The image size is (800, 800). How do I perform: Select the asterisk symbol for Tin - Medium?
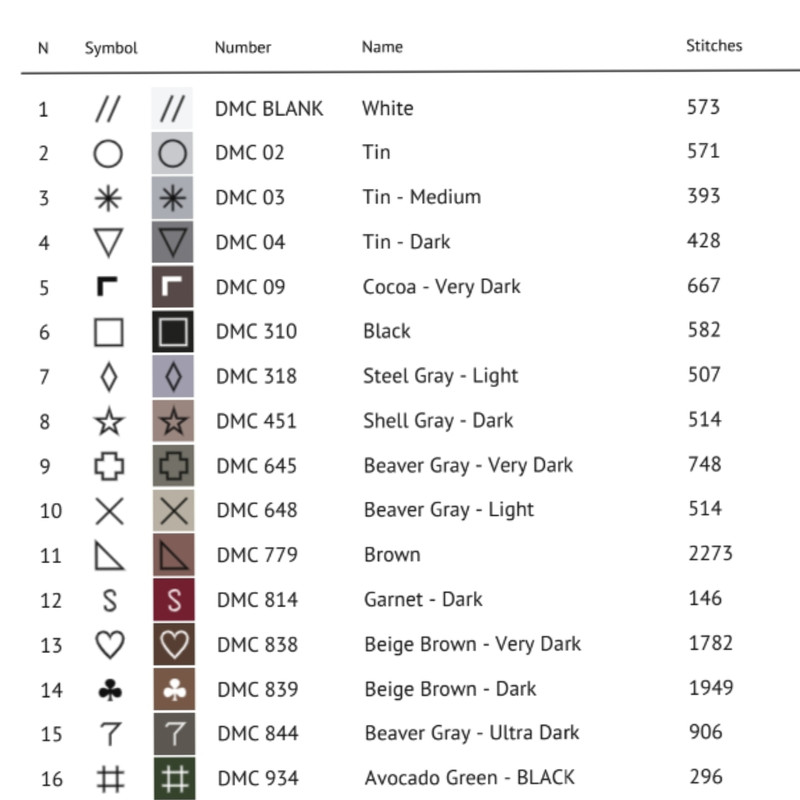click(x=108, y=198)
